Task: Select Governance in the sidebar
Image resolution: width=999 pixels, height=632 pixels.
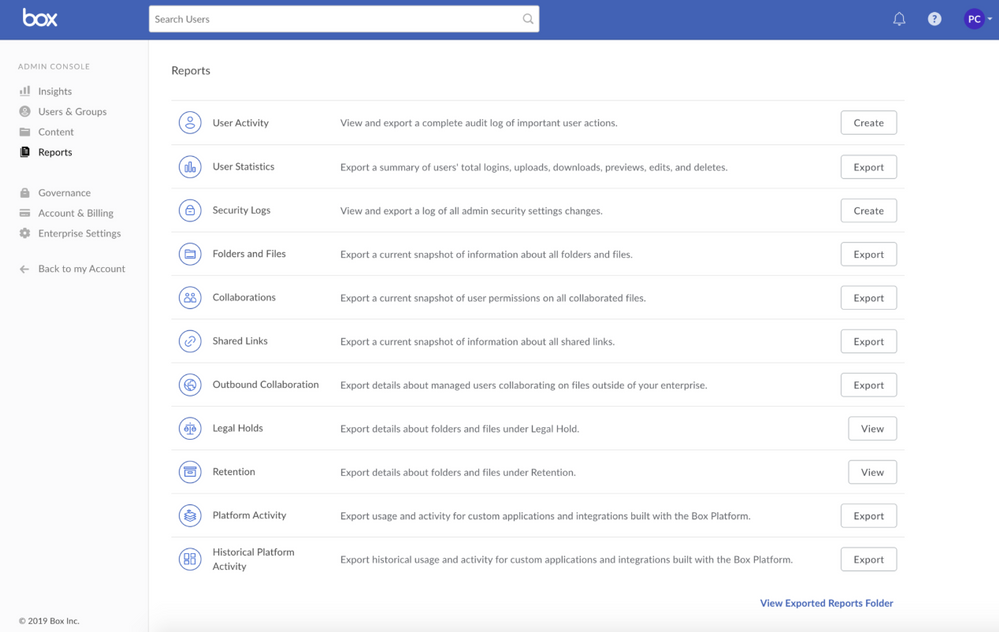Action: [x=64, y=193]
